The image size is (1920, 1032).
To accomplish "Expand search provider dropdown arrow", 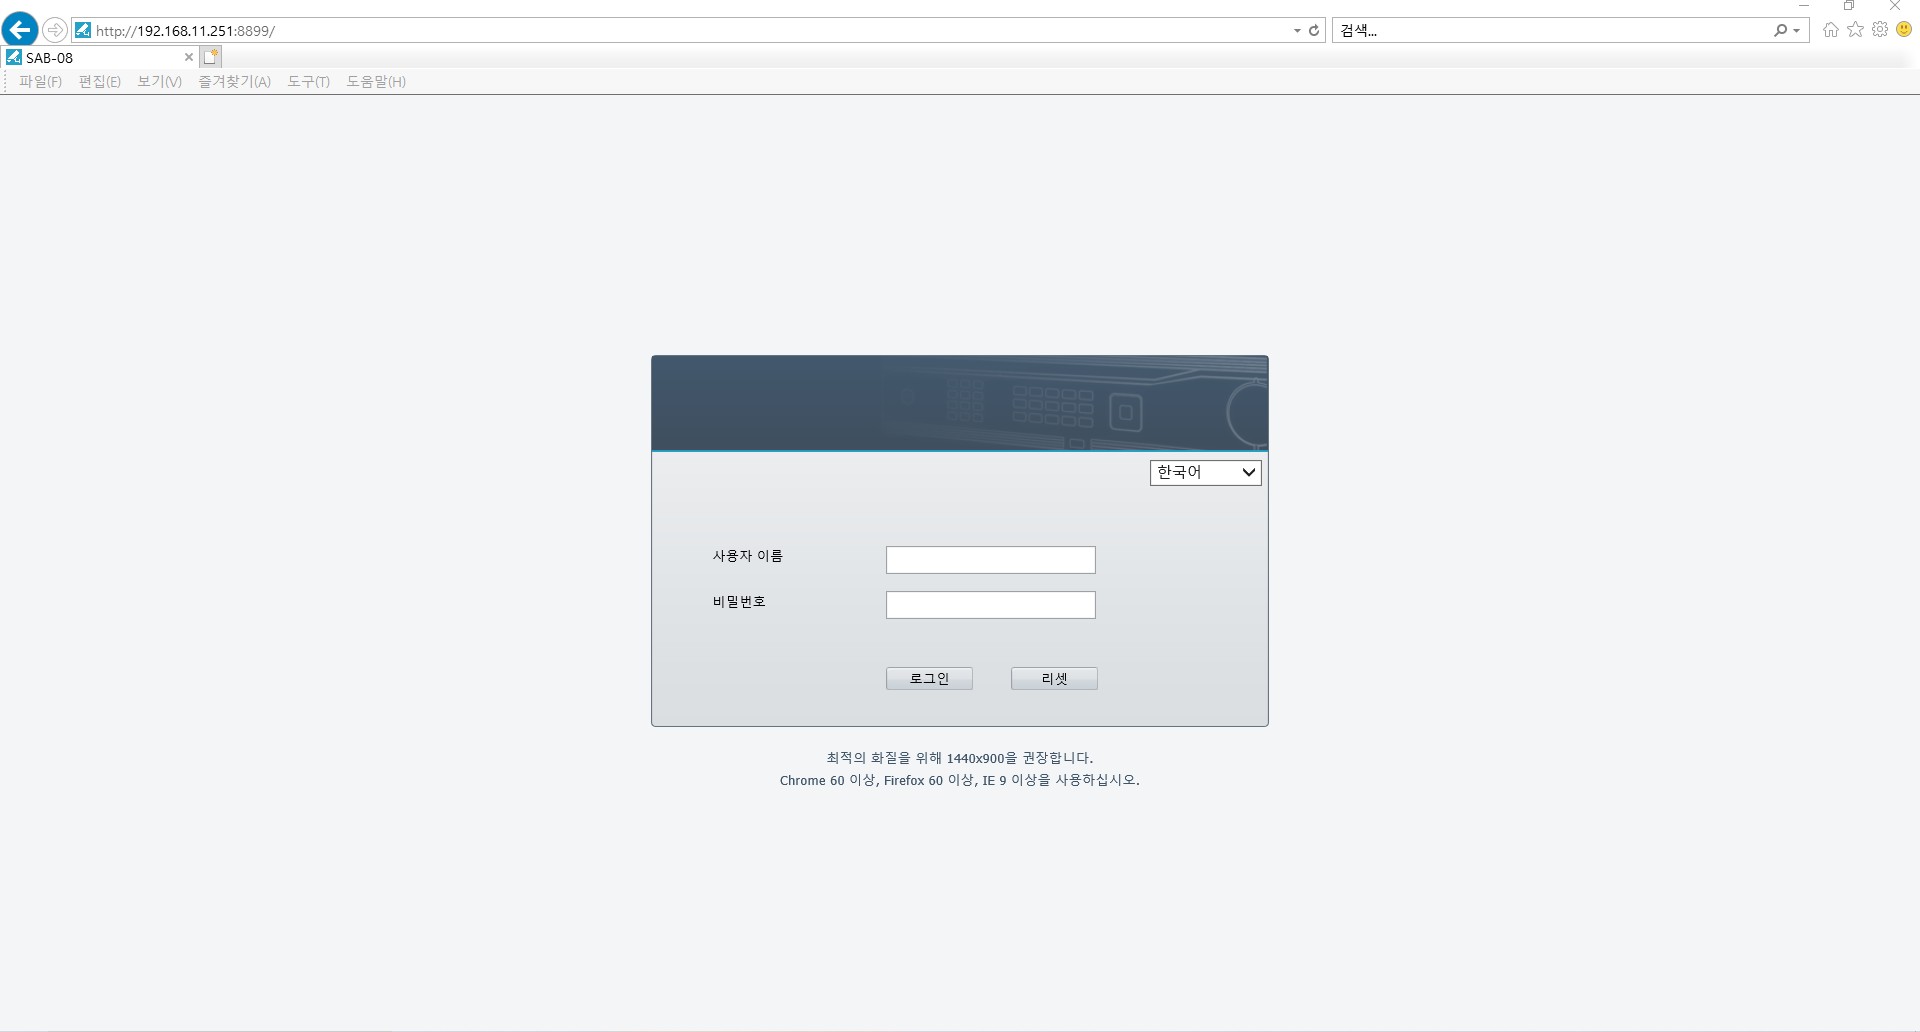I will coord(1797,30).
